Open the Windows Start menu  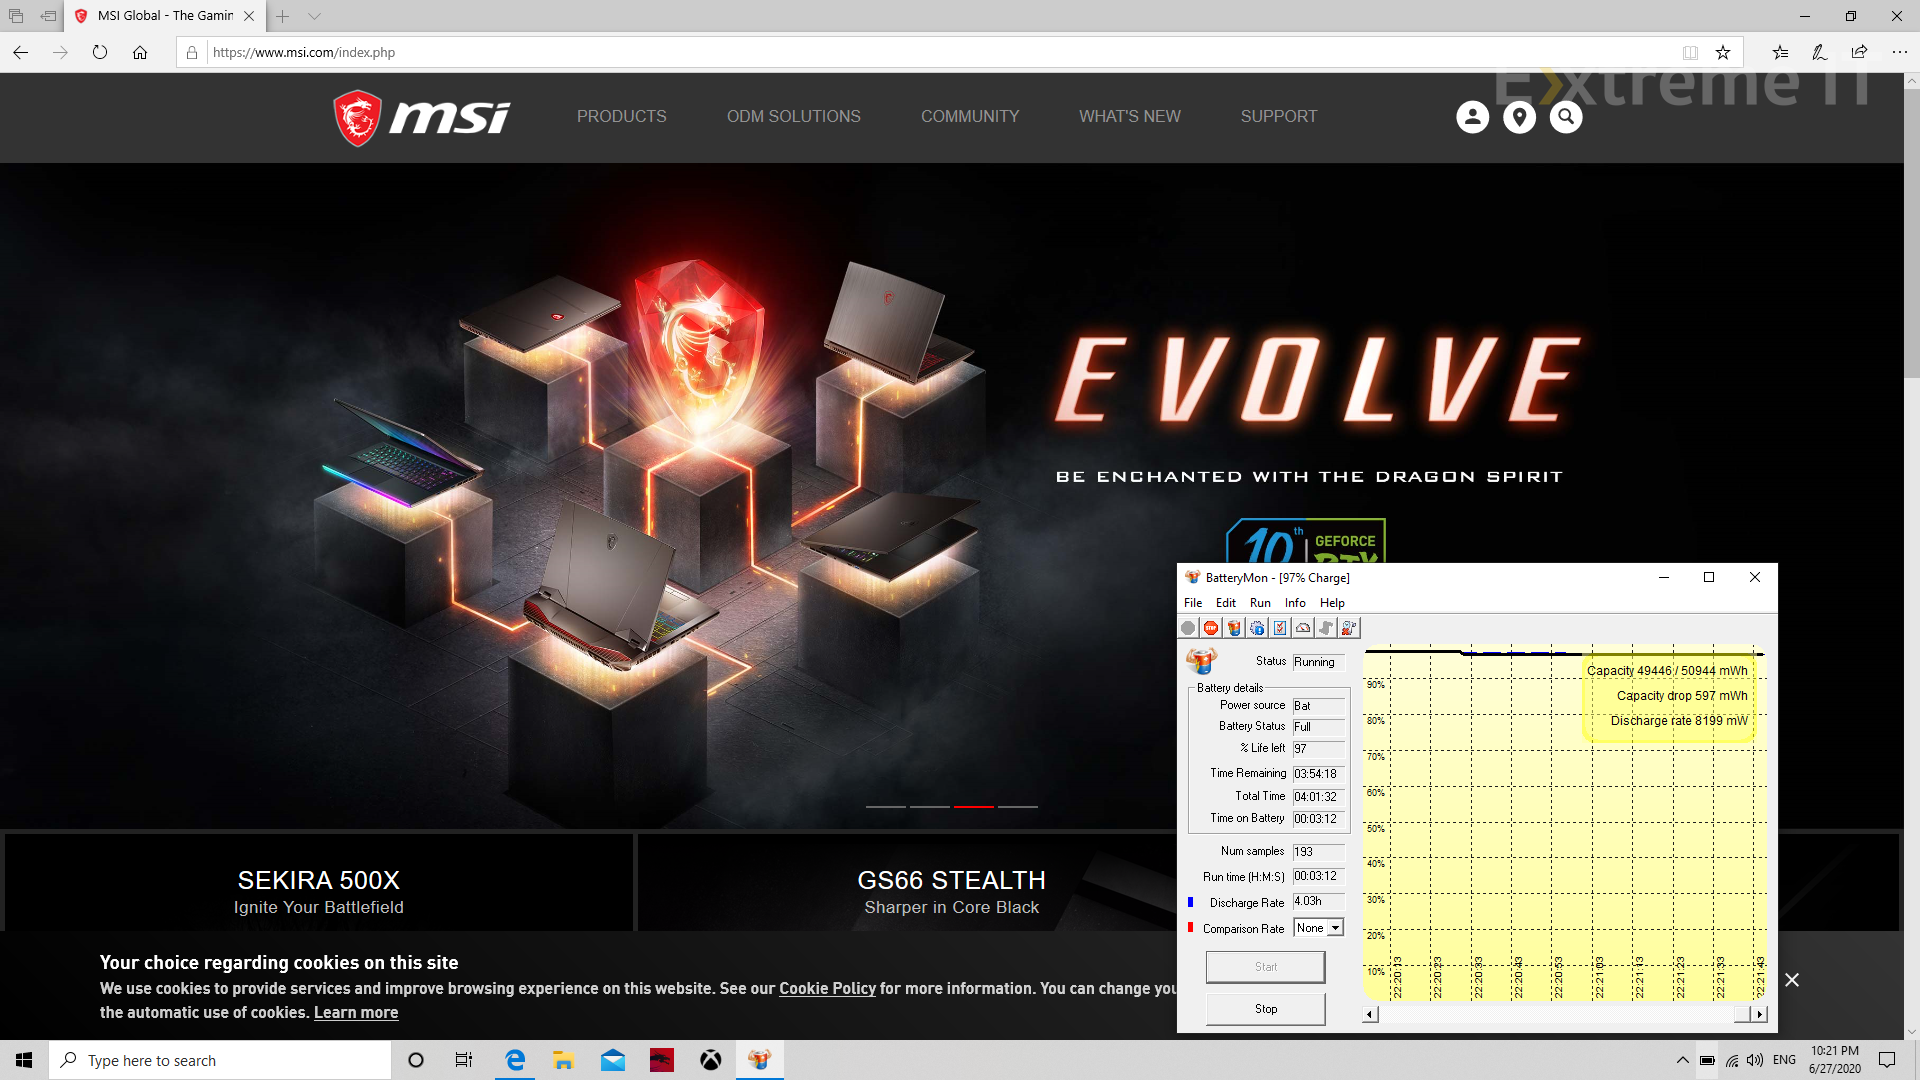click(x=24, y=1060)
